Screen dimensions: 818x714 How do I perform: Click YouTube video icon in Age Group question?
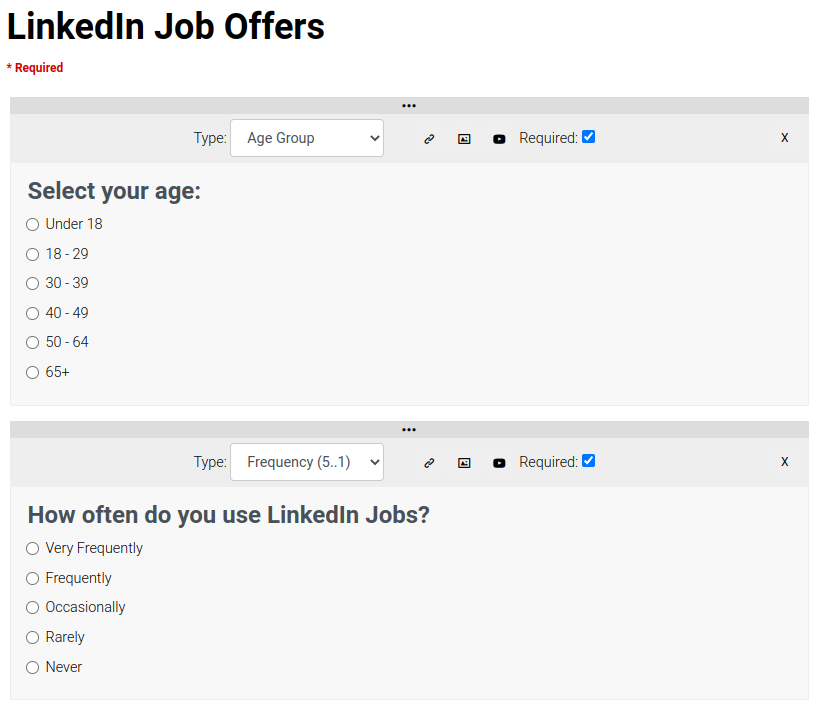pos(499,139)
